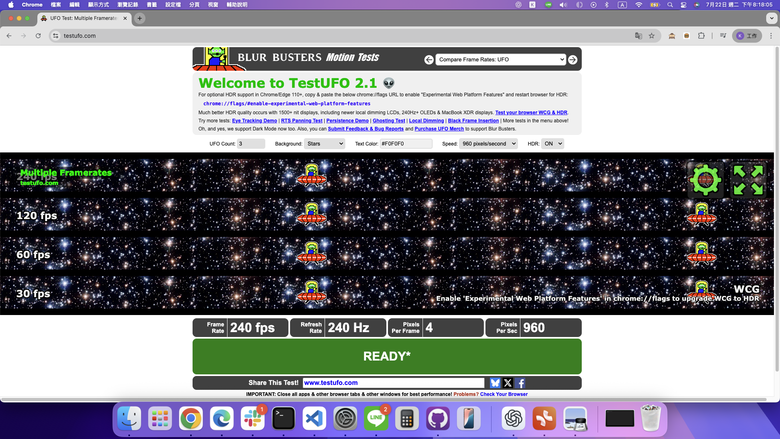This screenshot has height=439, width=780.
Task: Bookmark this page with star icon
Action: (652, 36)
